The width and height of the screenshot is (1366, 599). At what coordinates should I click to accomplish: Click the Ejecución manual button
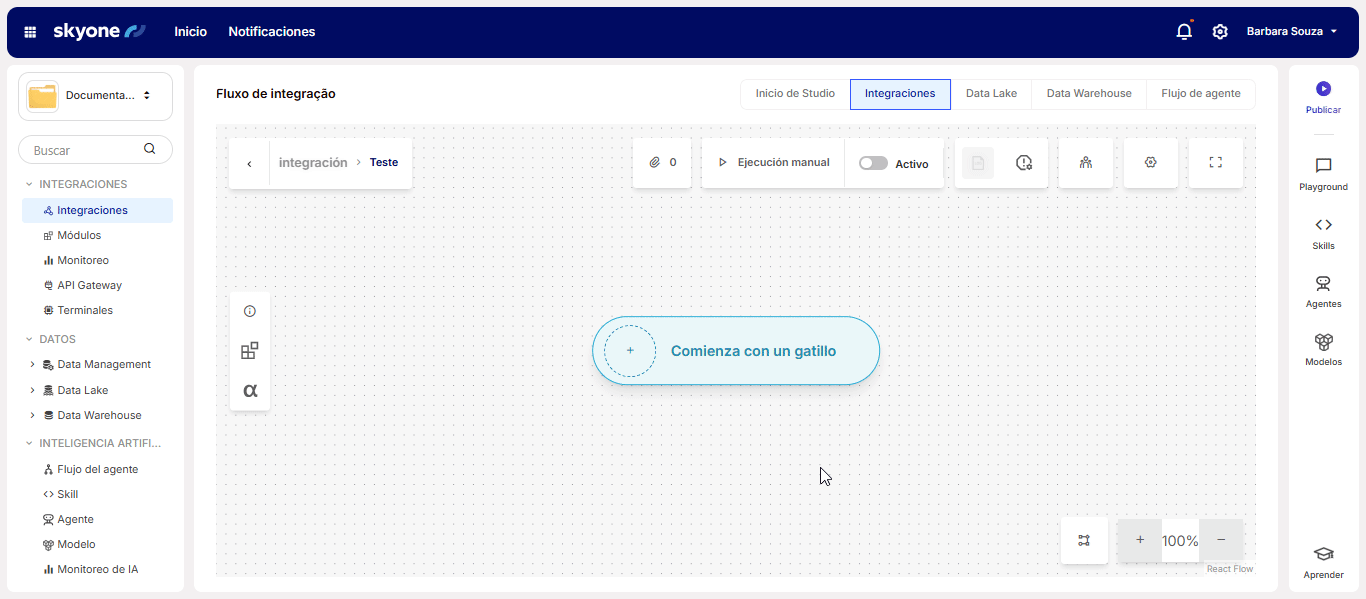(773, 162)
